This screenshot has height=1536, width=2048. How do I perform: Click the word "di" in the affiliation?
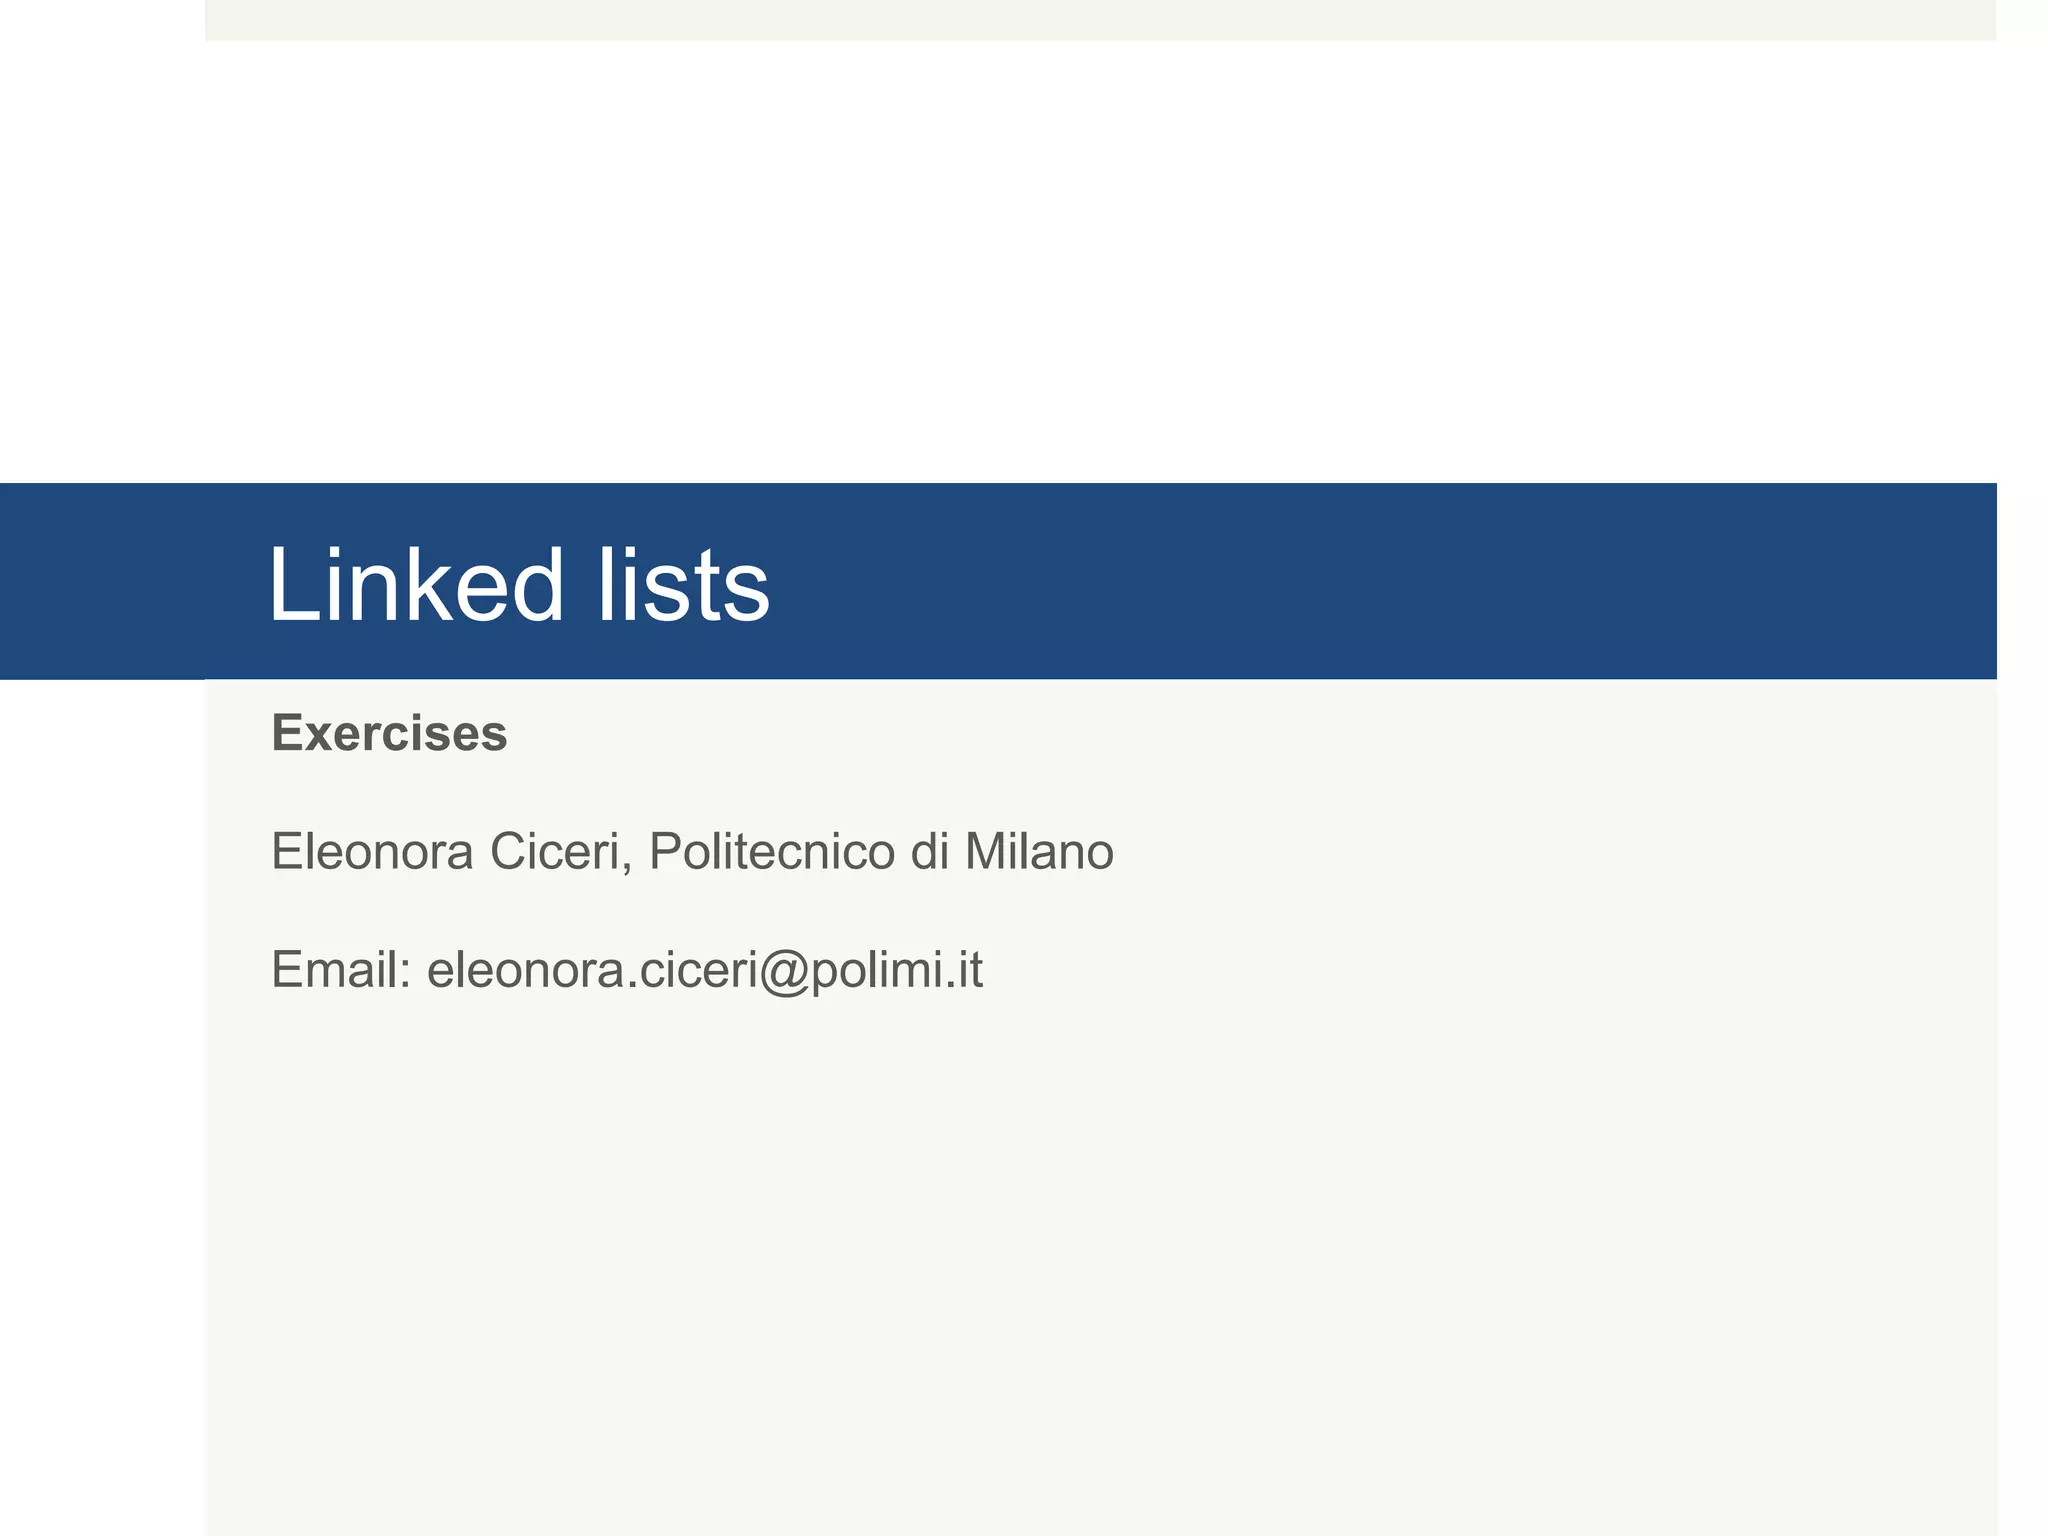click(x=930, y=852)
